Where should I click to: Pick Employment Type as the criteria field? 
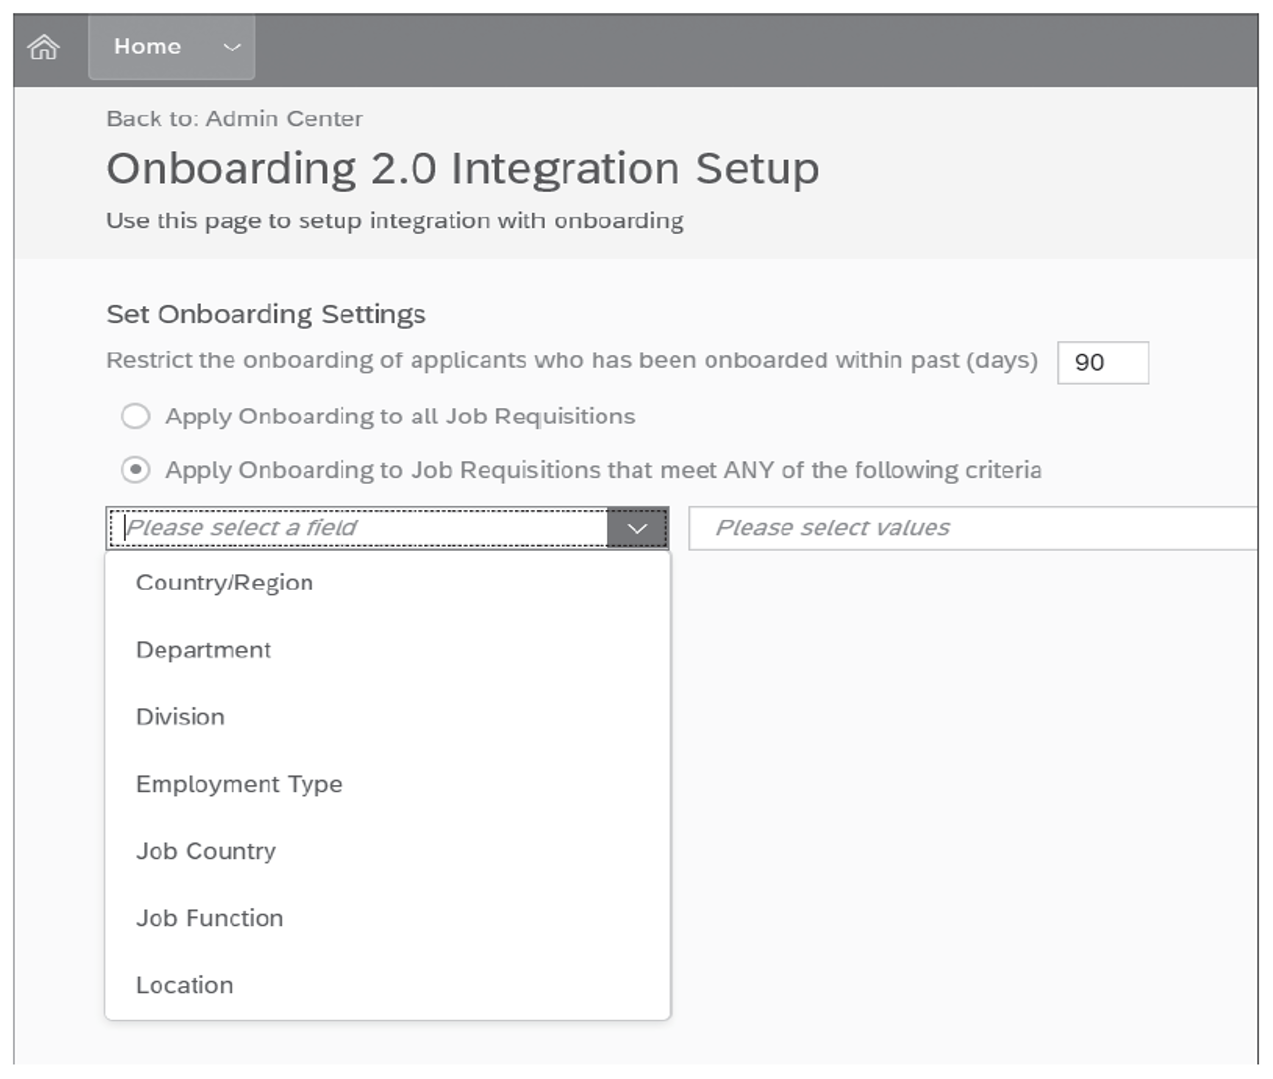[x=240, y=784]
